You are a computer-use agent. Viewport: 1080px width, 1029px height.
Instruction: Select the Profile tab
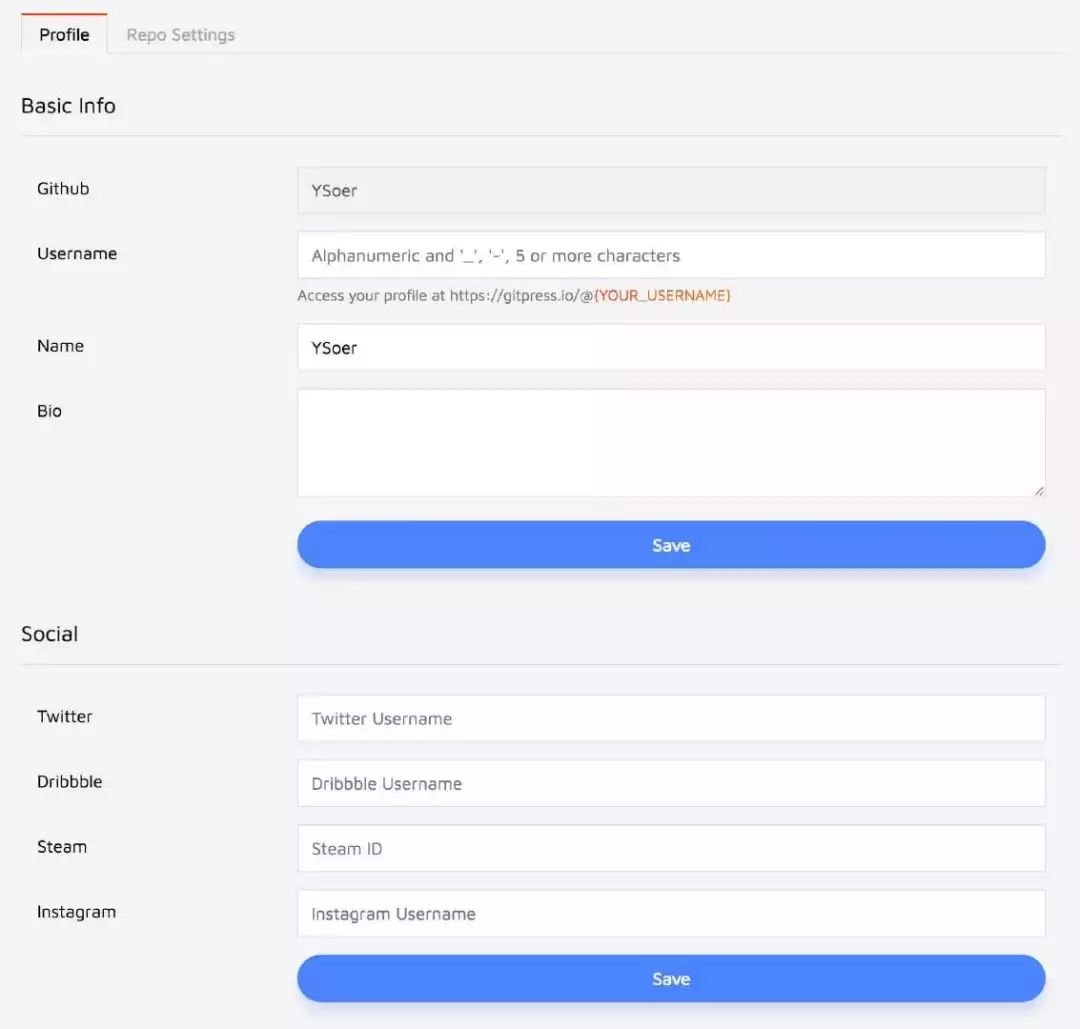[x=64, y=34]
